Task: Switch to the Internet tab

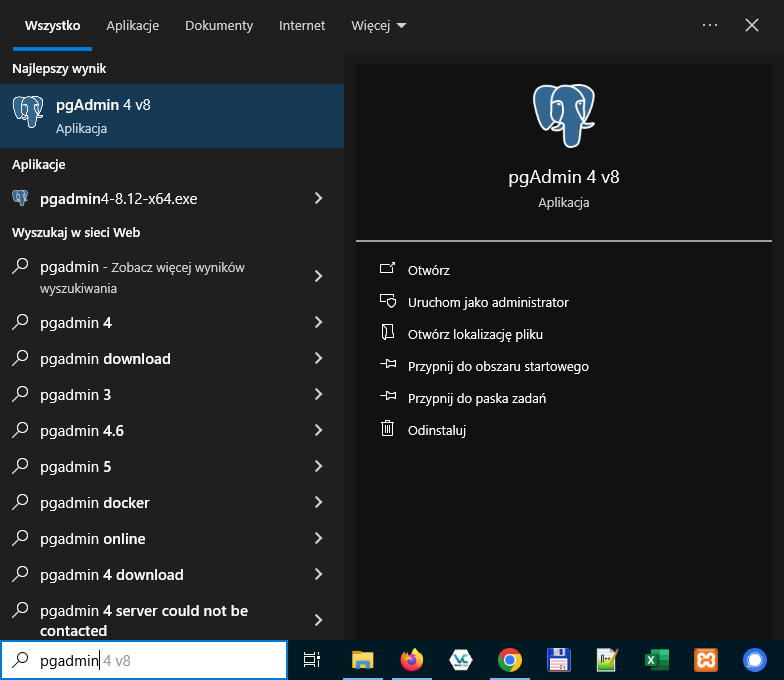Action: tap(302, 26)
